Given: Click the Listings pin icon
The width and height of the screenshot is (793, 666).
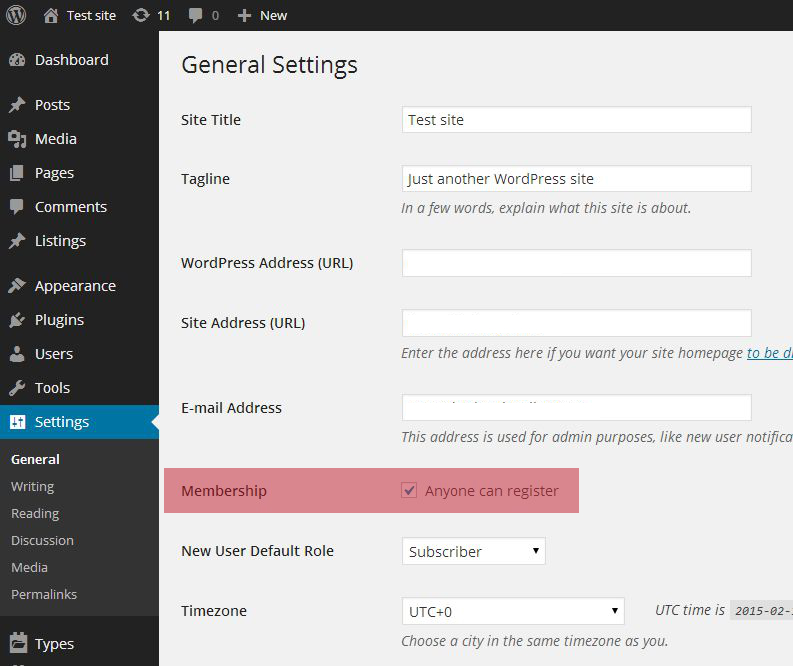Looking at the screenshot, I should click(17, 241).
